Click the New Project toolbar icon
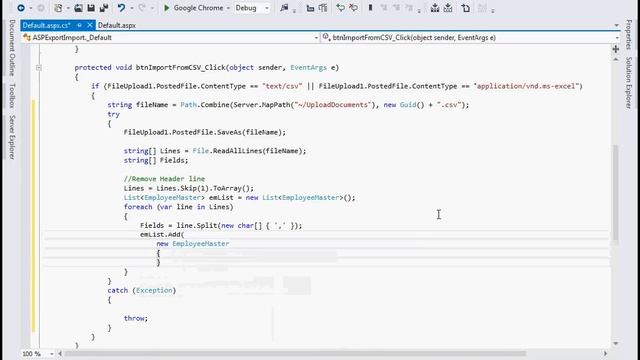This screenshot has width=640, height=360. pyautogui.click(x=58, y=8)
